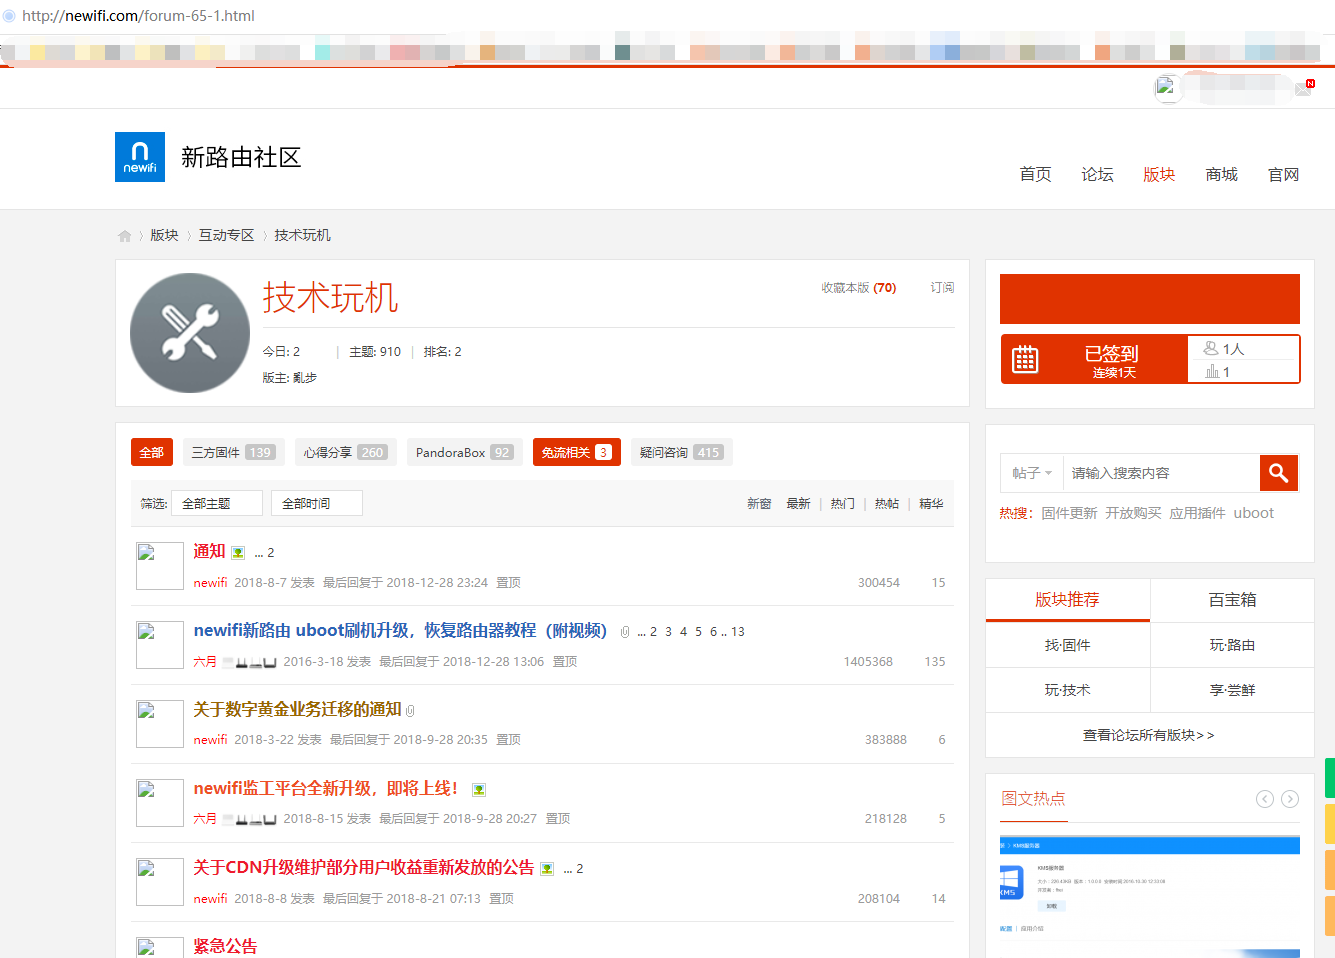Click the 请输入搜索内容 search input field
The height and width of the screenshot is (958, 1335).
coord(1160,473)
